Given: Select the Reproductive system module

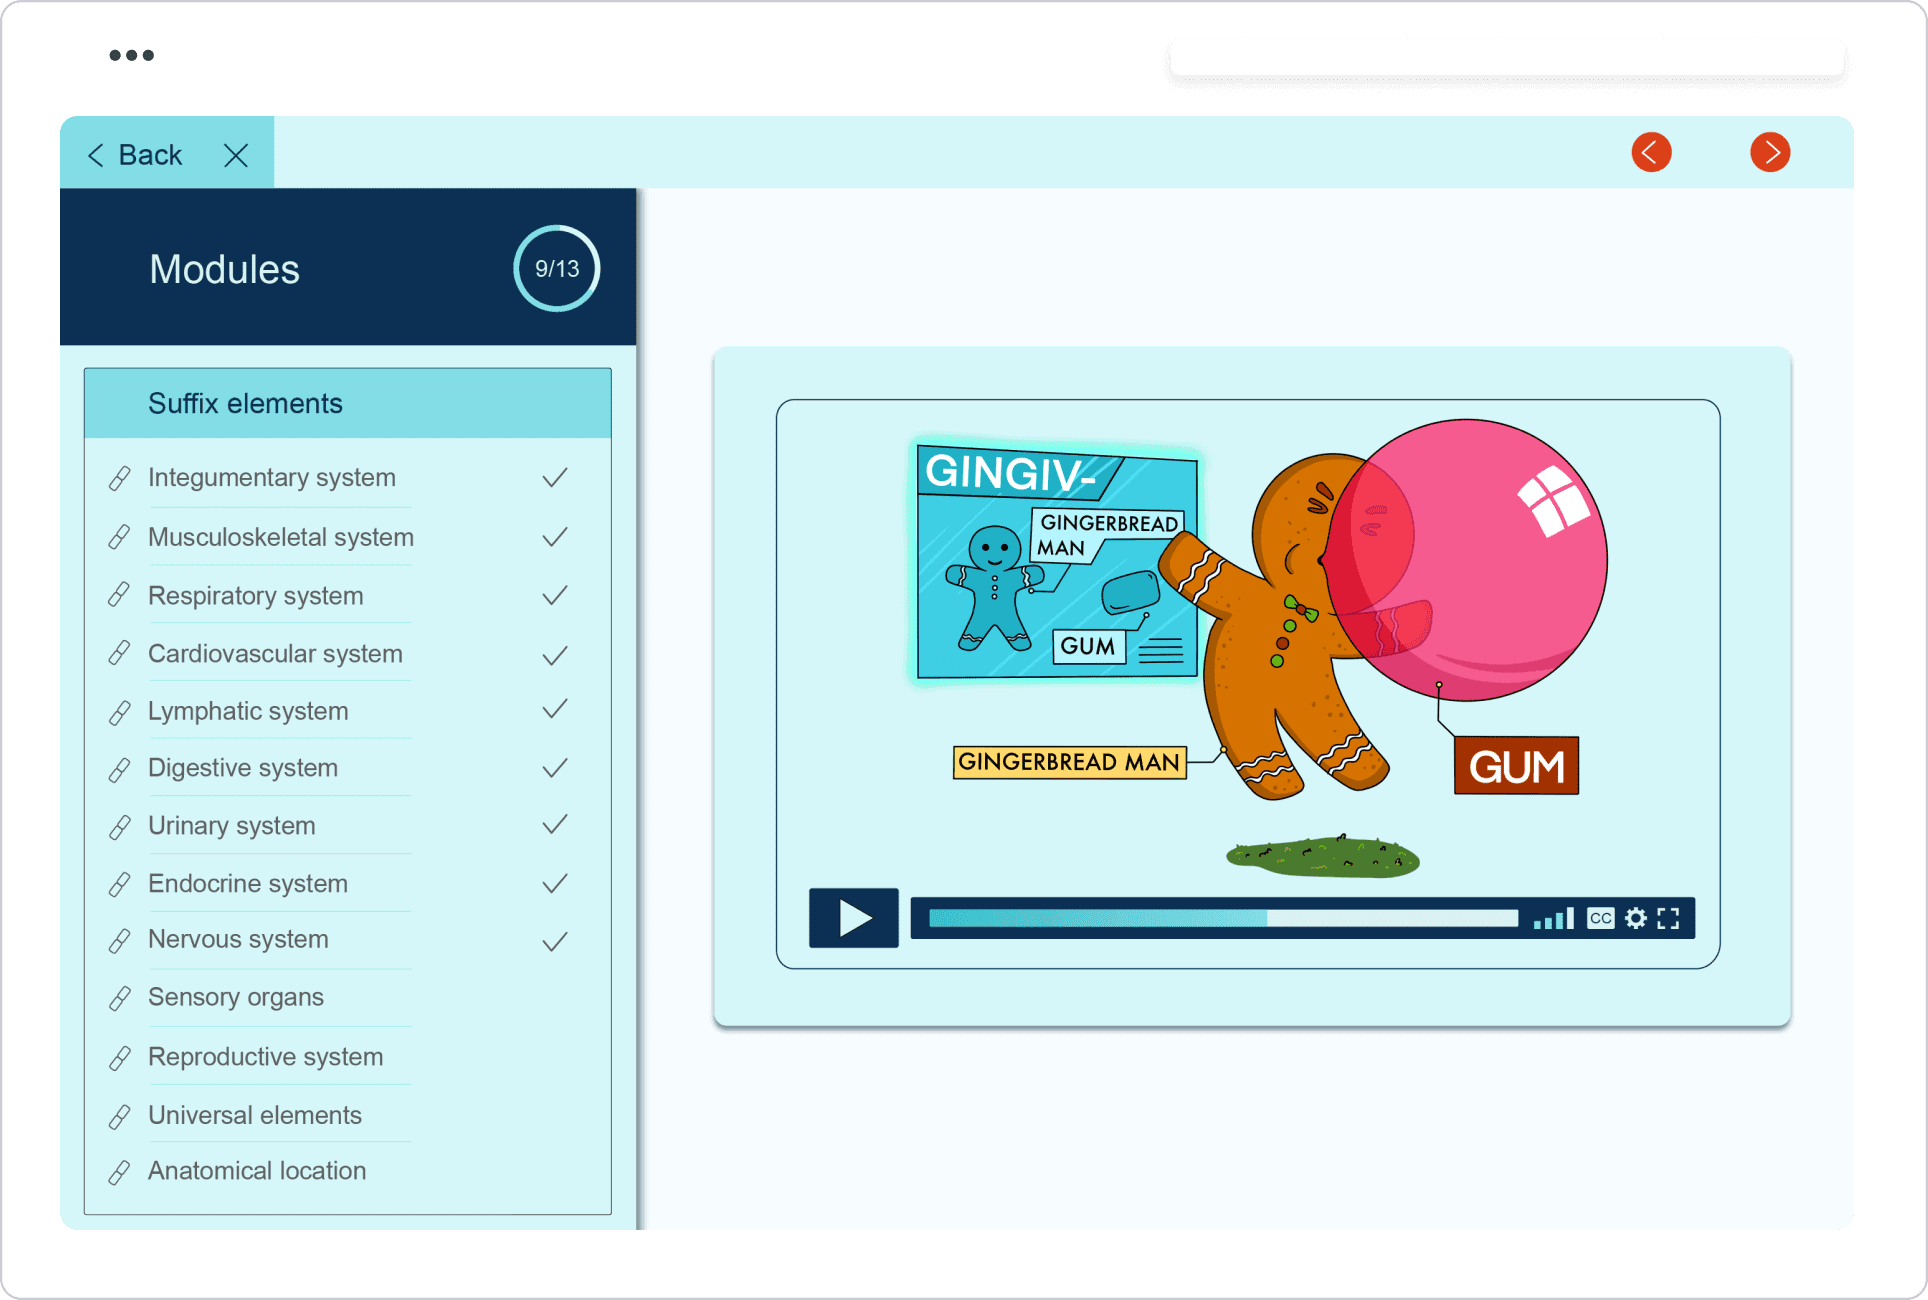Looking at the screenshot, I should [265, 1056].
